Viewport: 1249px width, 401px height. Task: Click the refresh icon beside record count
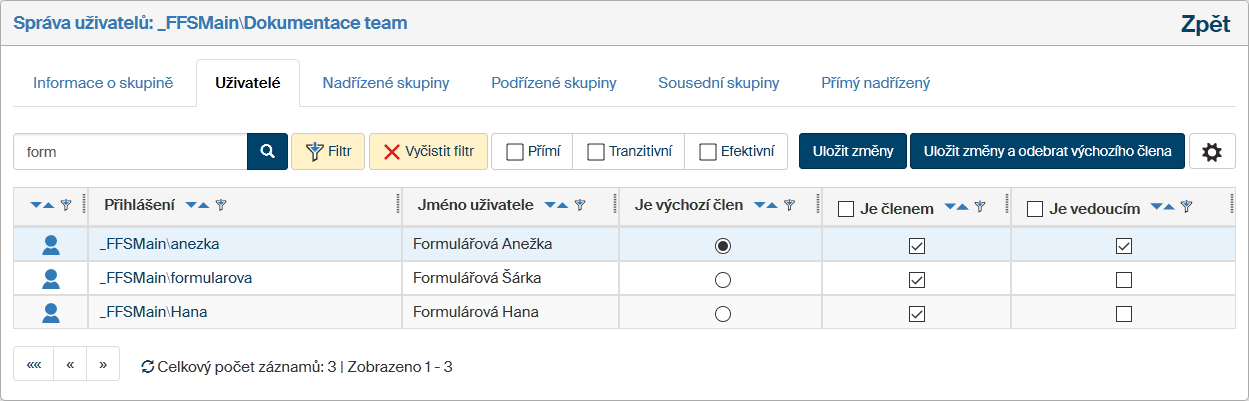tap(148, 367)
